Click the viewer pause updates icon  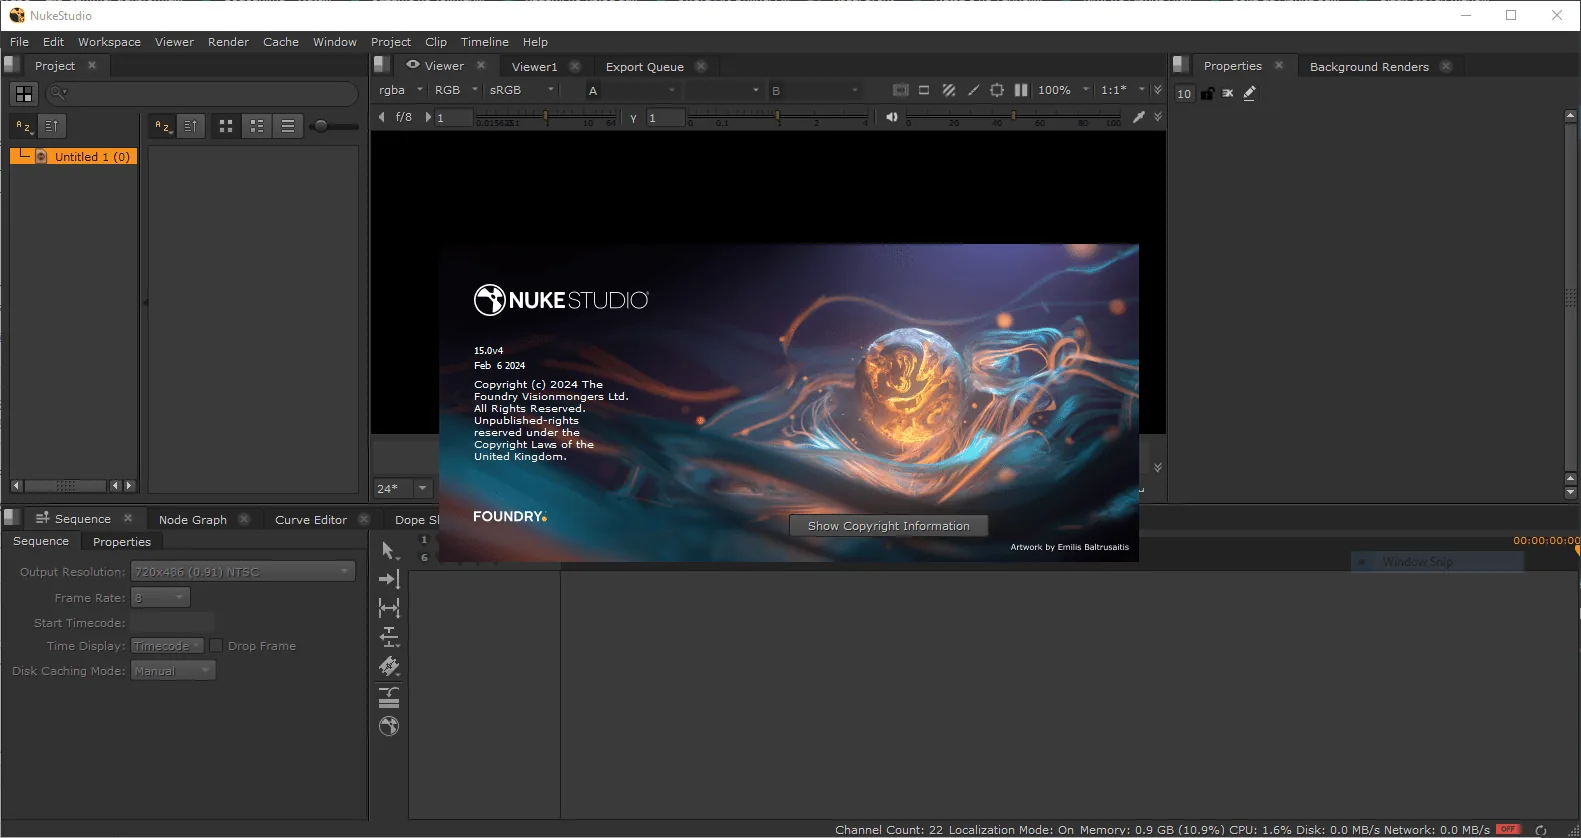click(x=1021, y=90)
